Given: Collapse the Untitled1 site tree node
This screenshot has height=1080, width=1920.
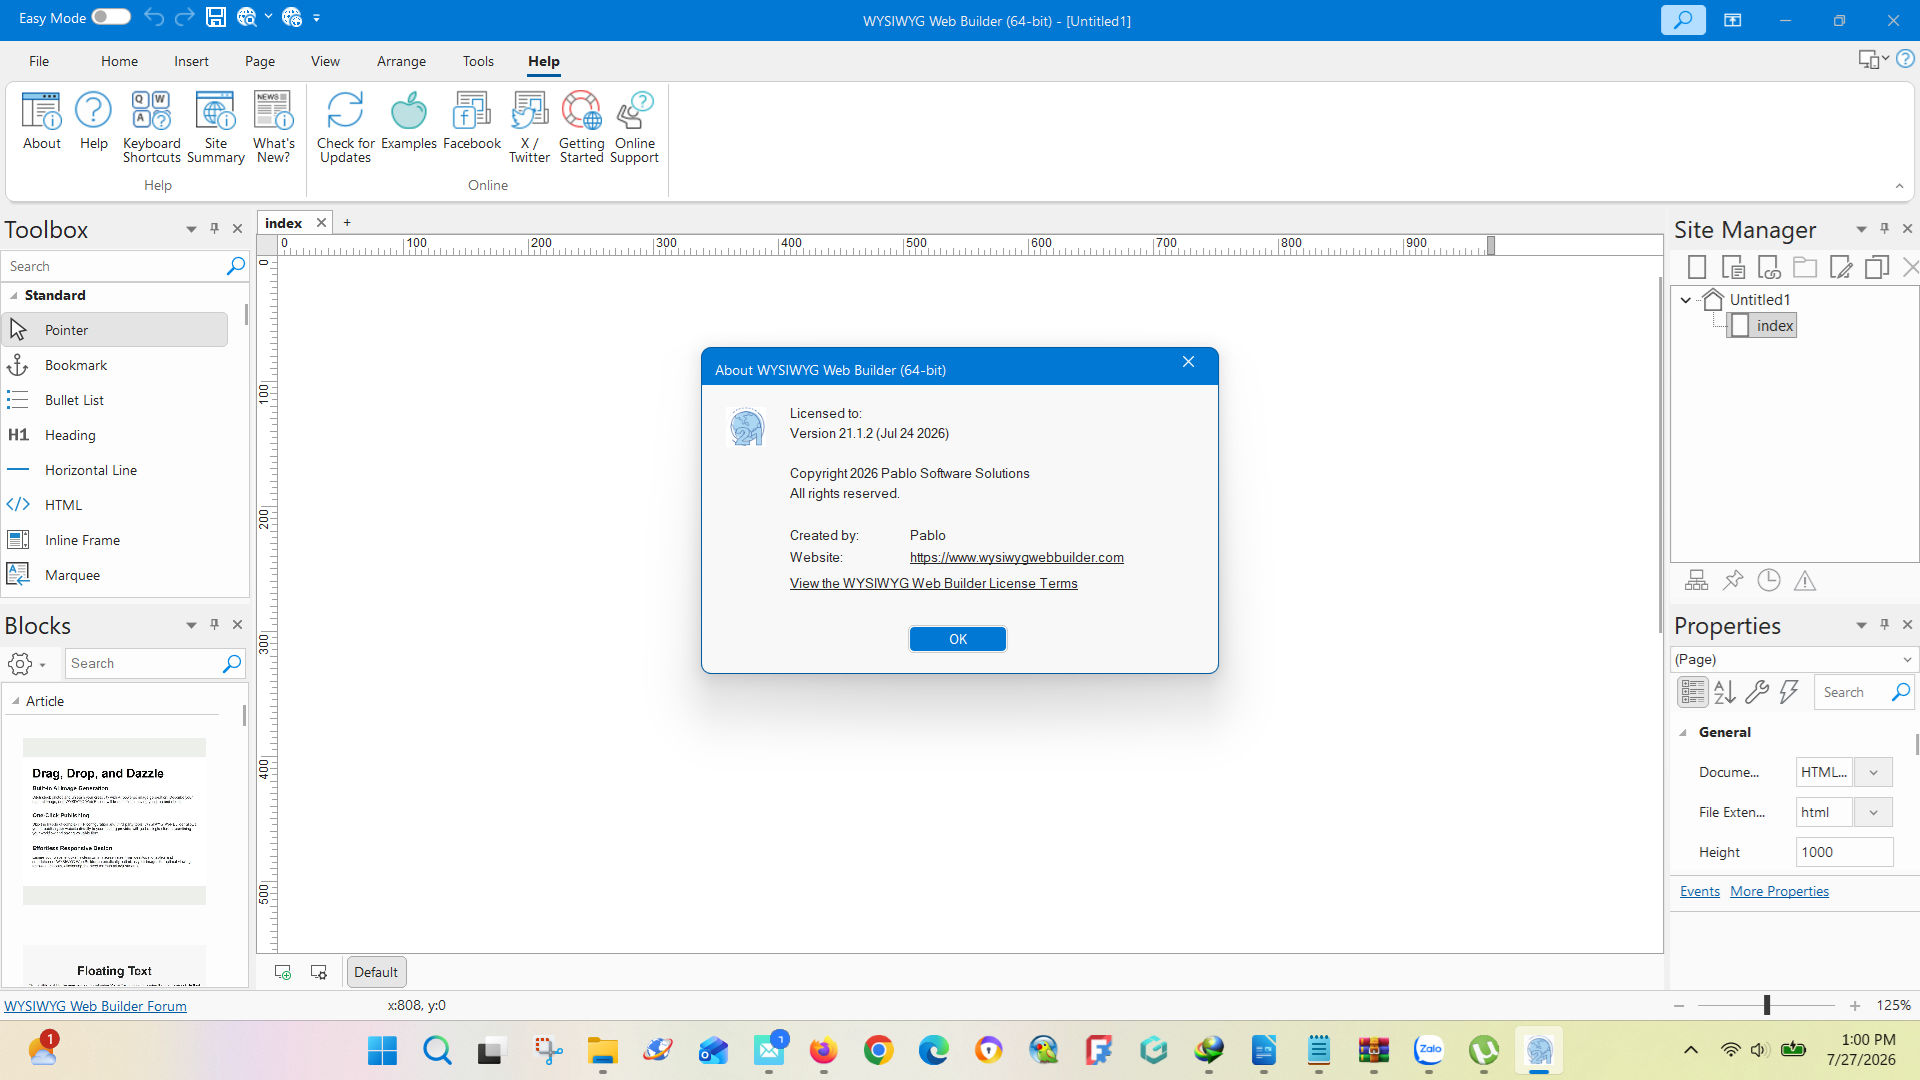Looking at the screenshot, I should (1686, 300).
